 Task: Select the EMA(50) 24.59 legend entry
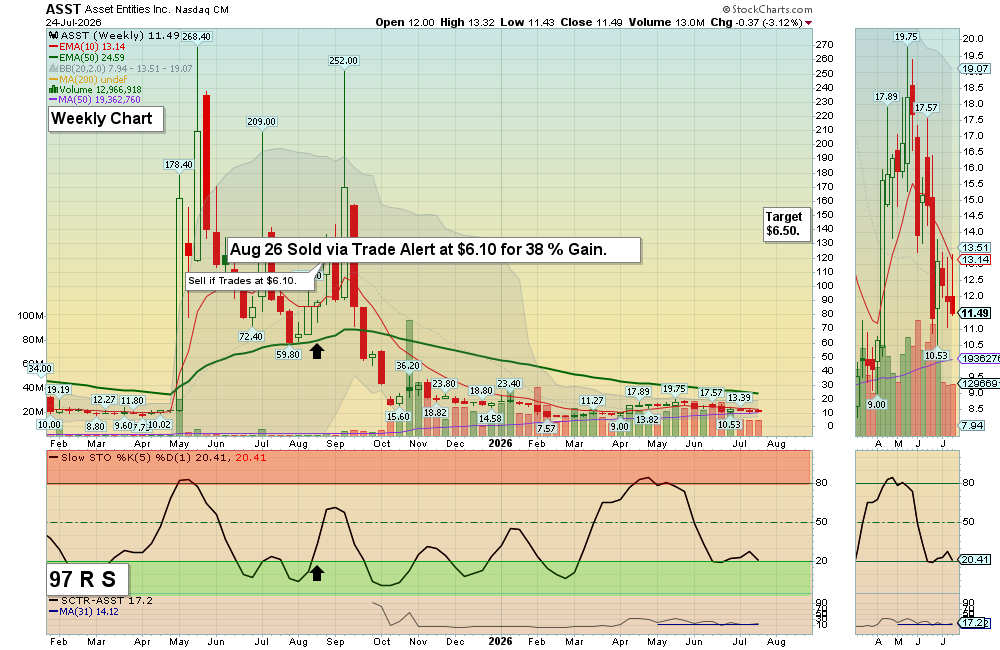pyautogui.click(x=87, y=57)
